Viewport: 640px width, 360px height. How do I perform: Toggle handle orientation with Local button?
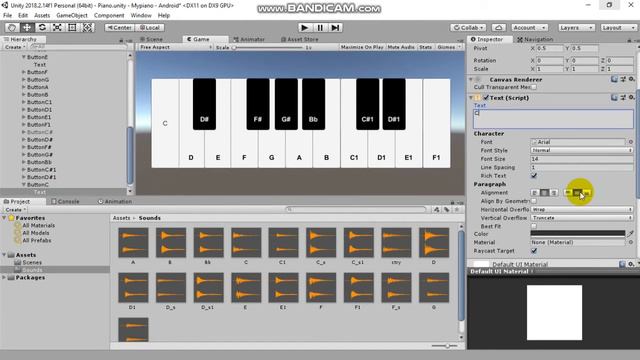(x=149, y=27)
